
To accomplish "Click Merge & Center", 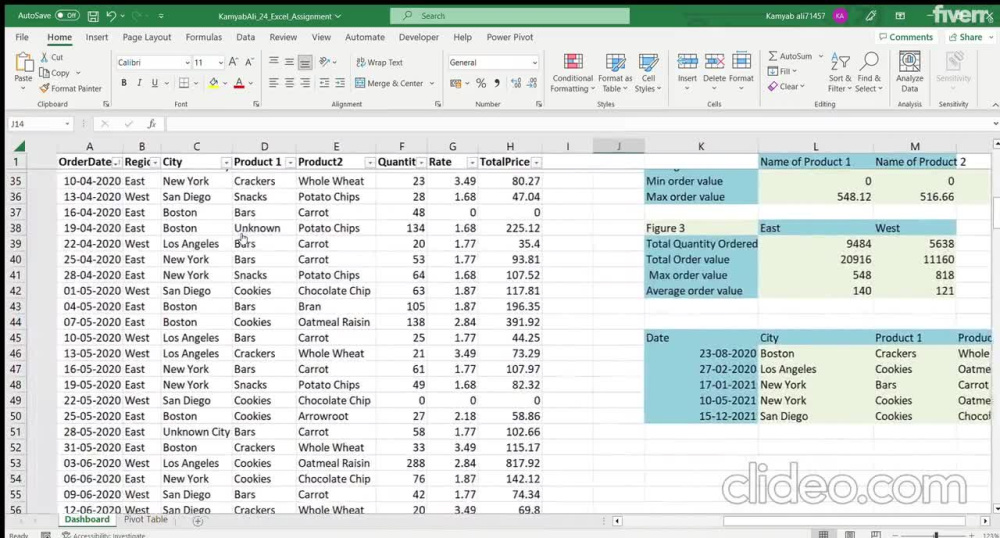I will [389, 83].
